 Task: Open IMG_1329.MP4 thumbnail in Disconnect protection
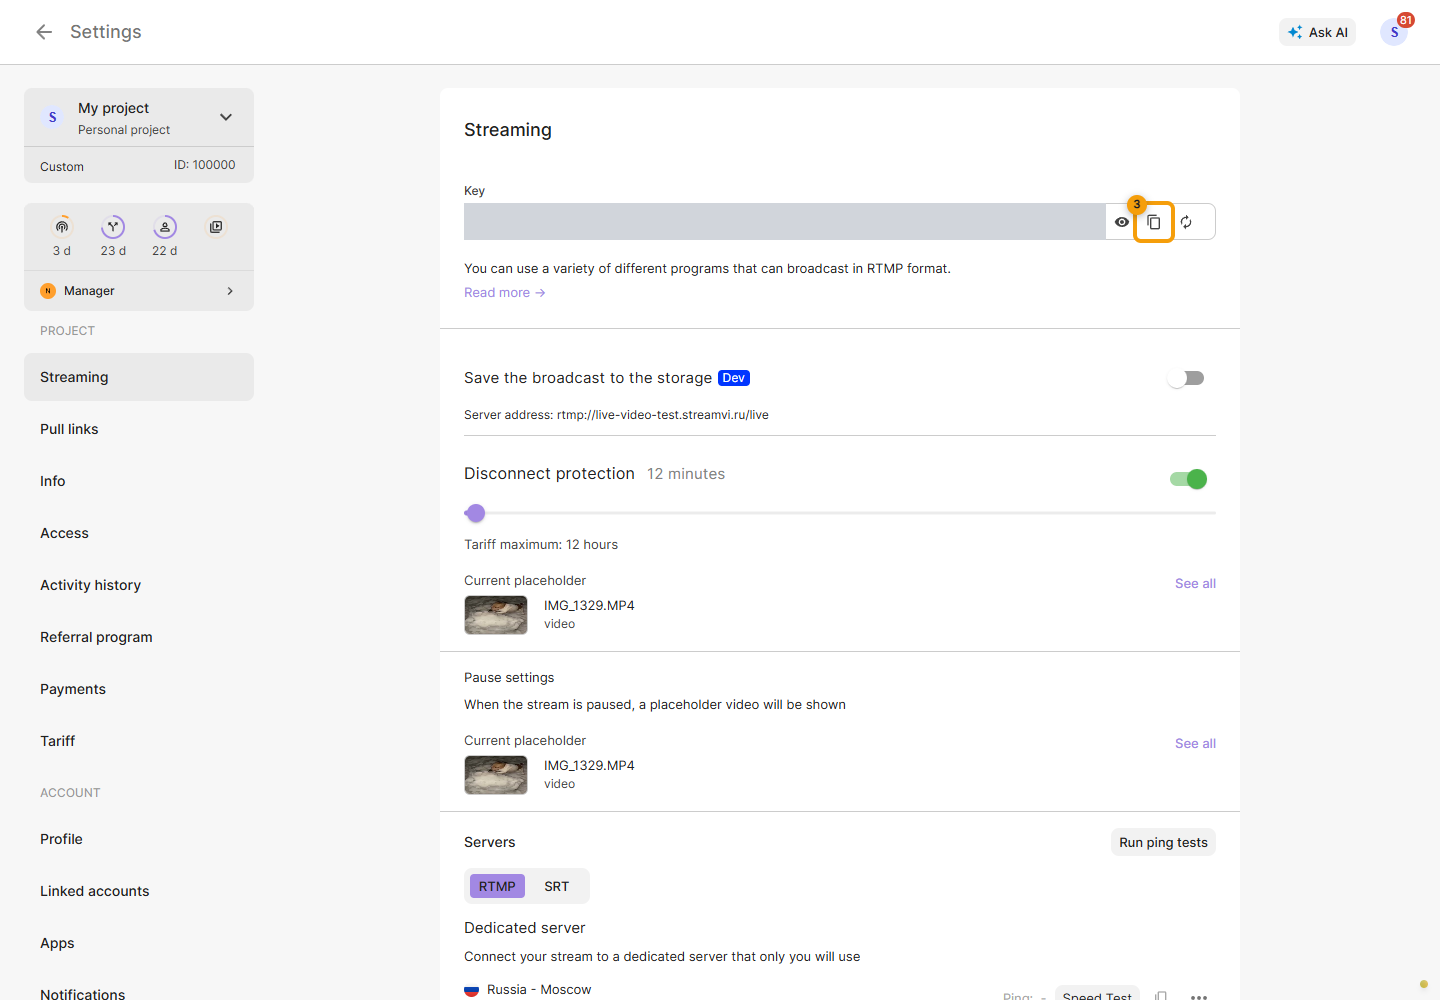[x=496, y=615]
